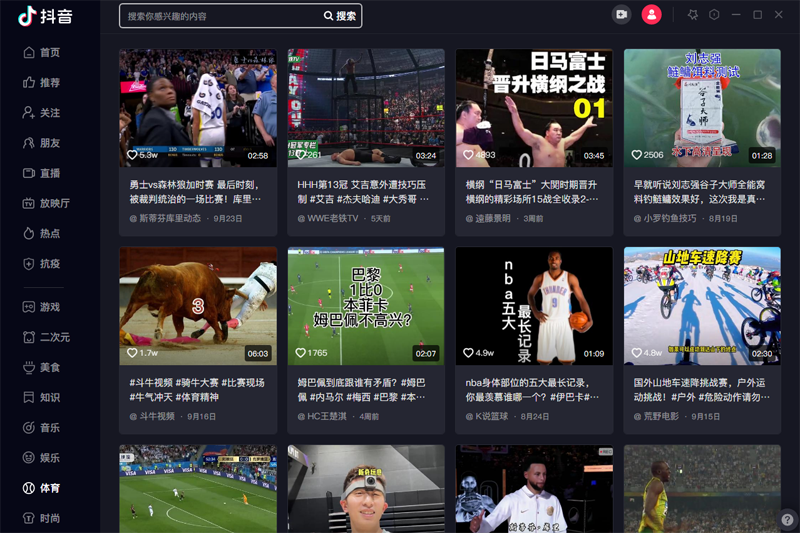Like the 1765 heart on Paris football video

pos(301,352)
